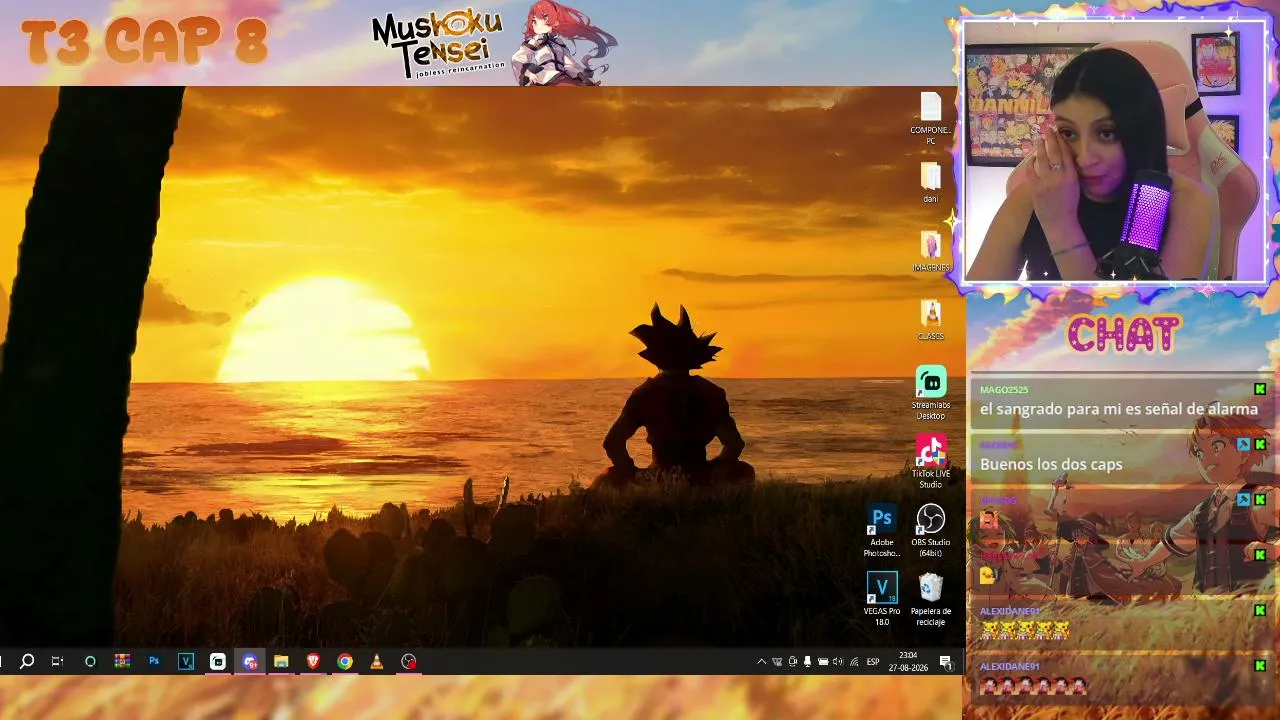Image resolution: width=1280 pixels, height=720 pixels.
Task: Open the ESP input language indicator
Action: [x=873, y=661]
